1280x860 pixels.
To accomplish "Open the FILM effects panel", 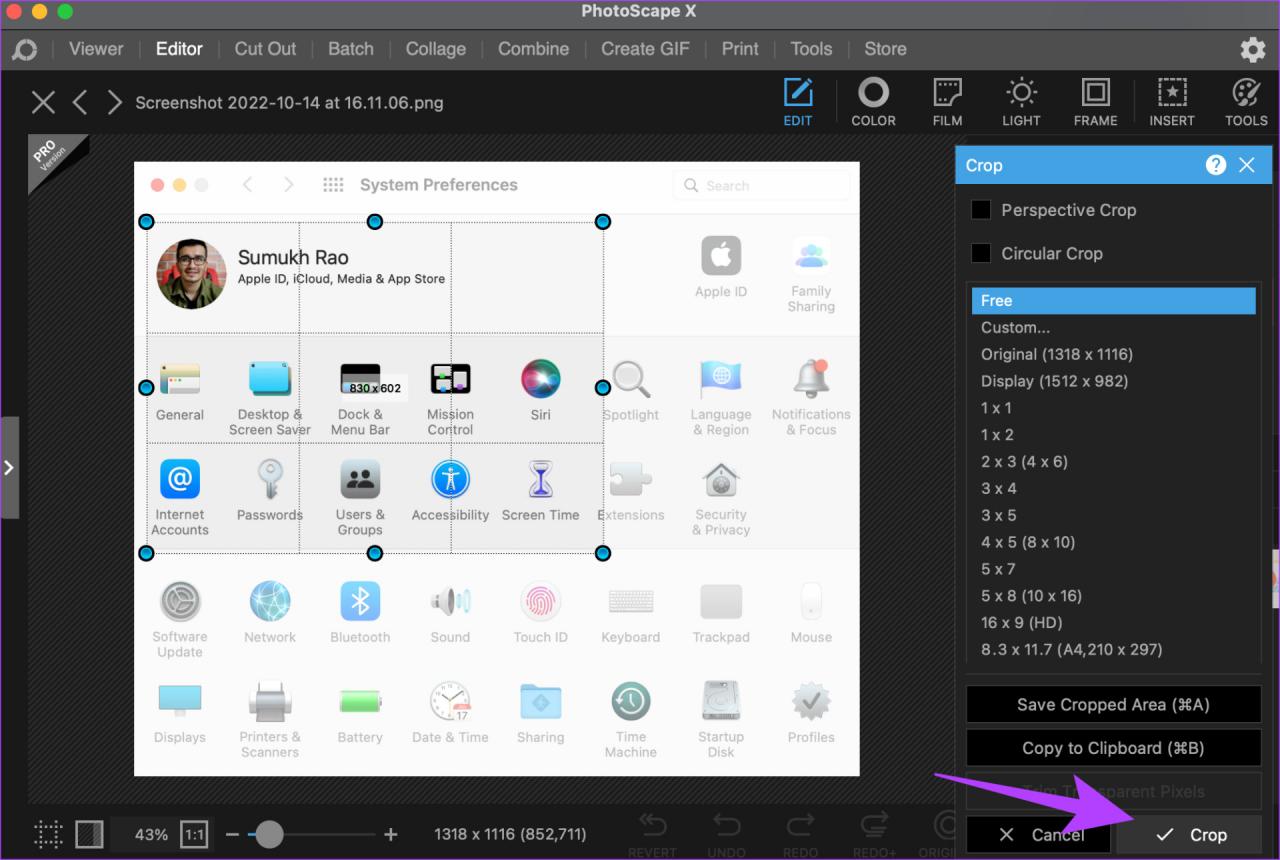I will tap(947, 103).
